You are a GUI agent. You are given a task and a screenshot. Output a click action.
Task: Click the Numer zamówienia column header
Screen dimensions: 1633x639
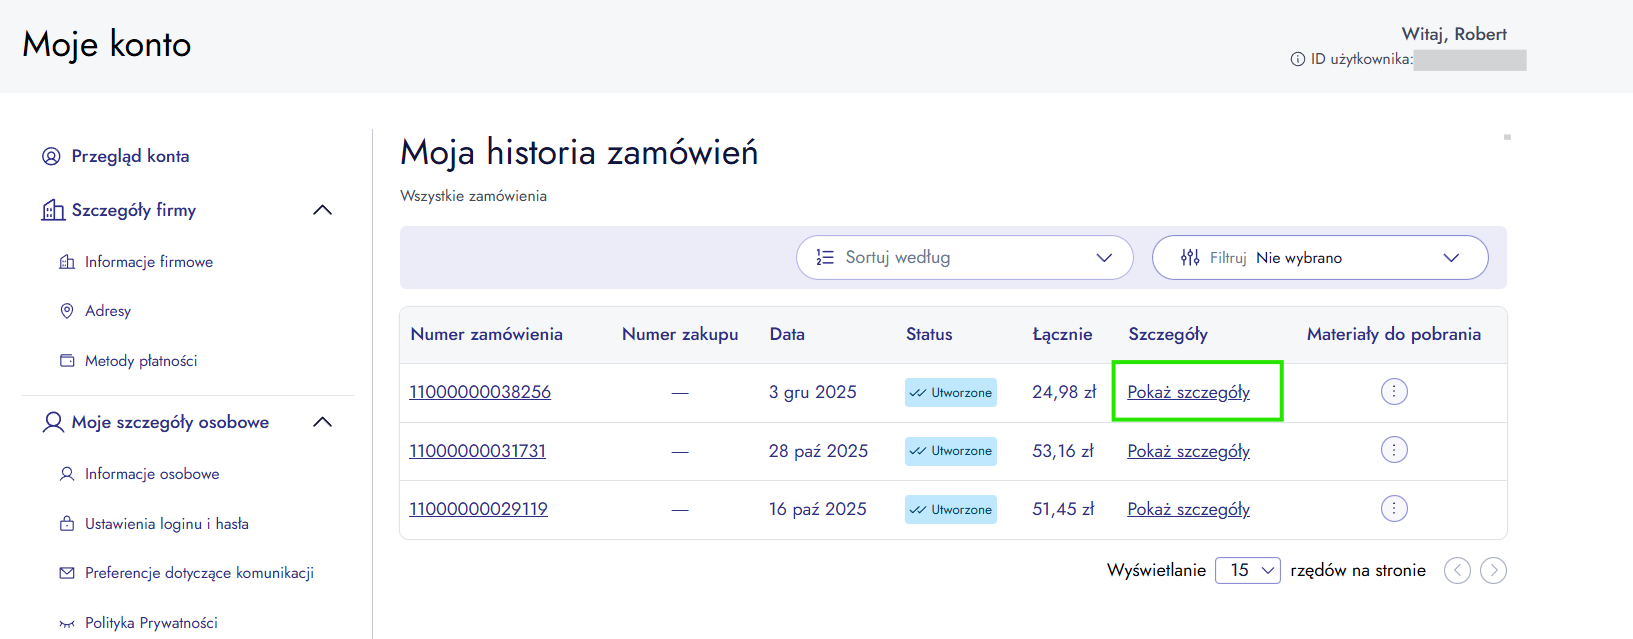coord(487,334)
